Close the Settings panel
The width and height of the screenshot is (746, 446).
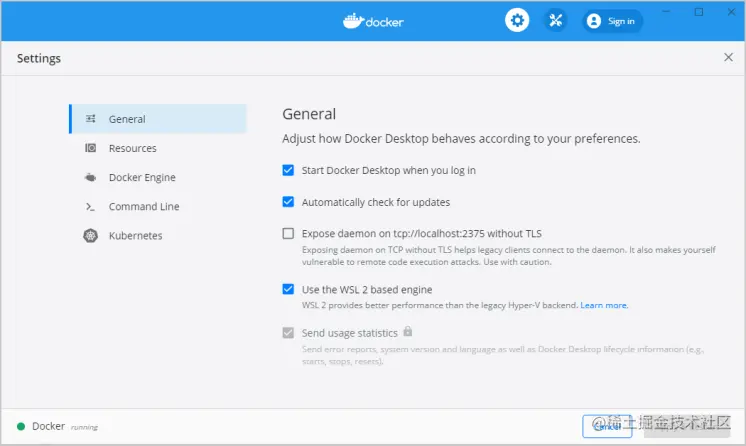pyautogui.click(x=728, y=58)
